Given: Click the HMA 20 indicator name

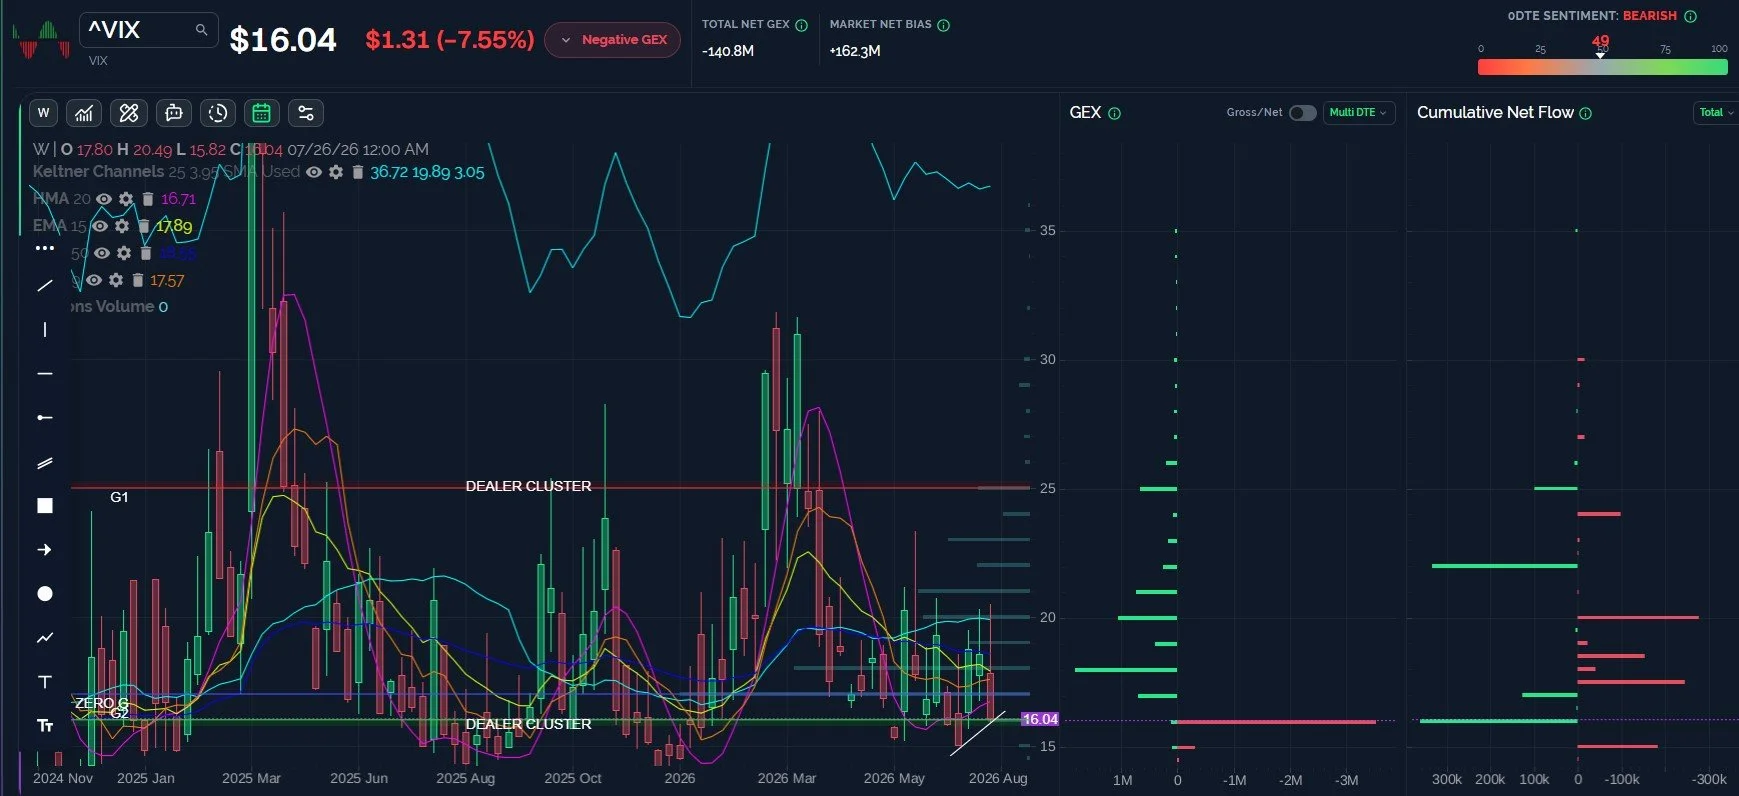Looking at the screenshot, I should (x=62, y=199).
